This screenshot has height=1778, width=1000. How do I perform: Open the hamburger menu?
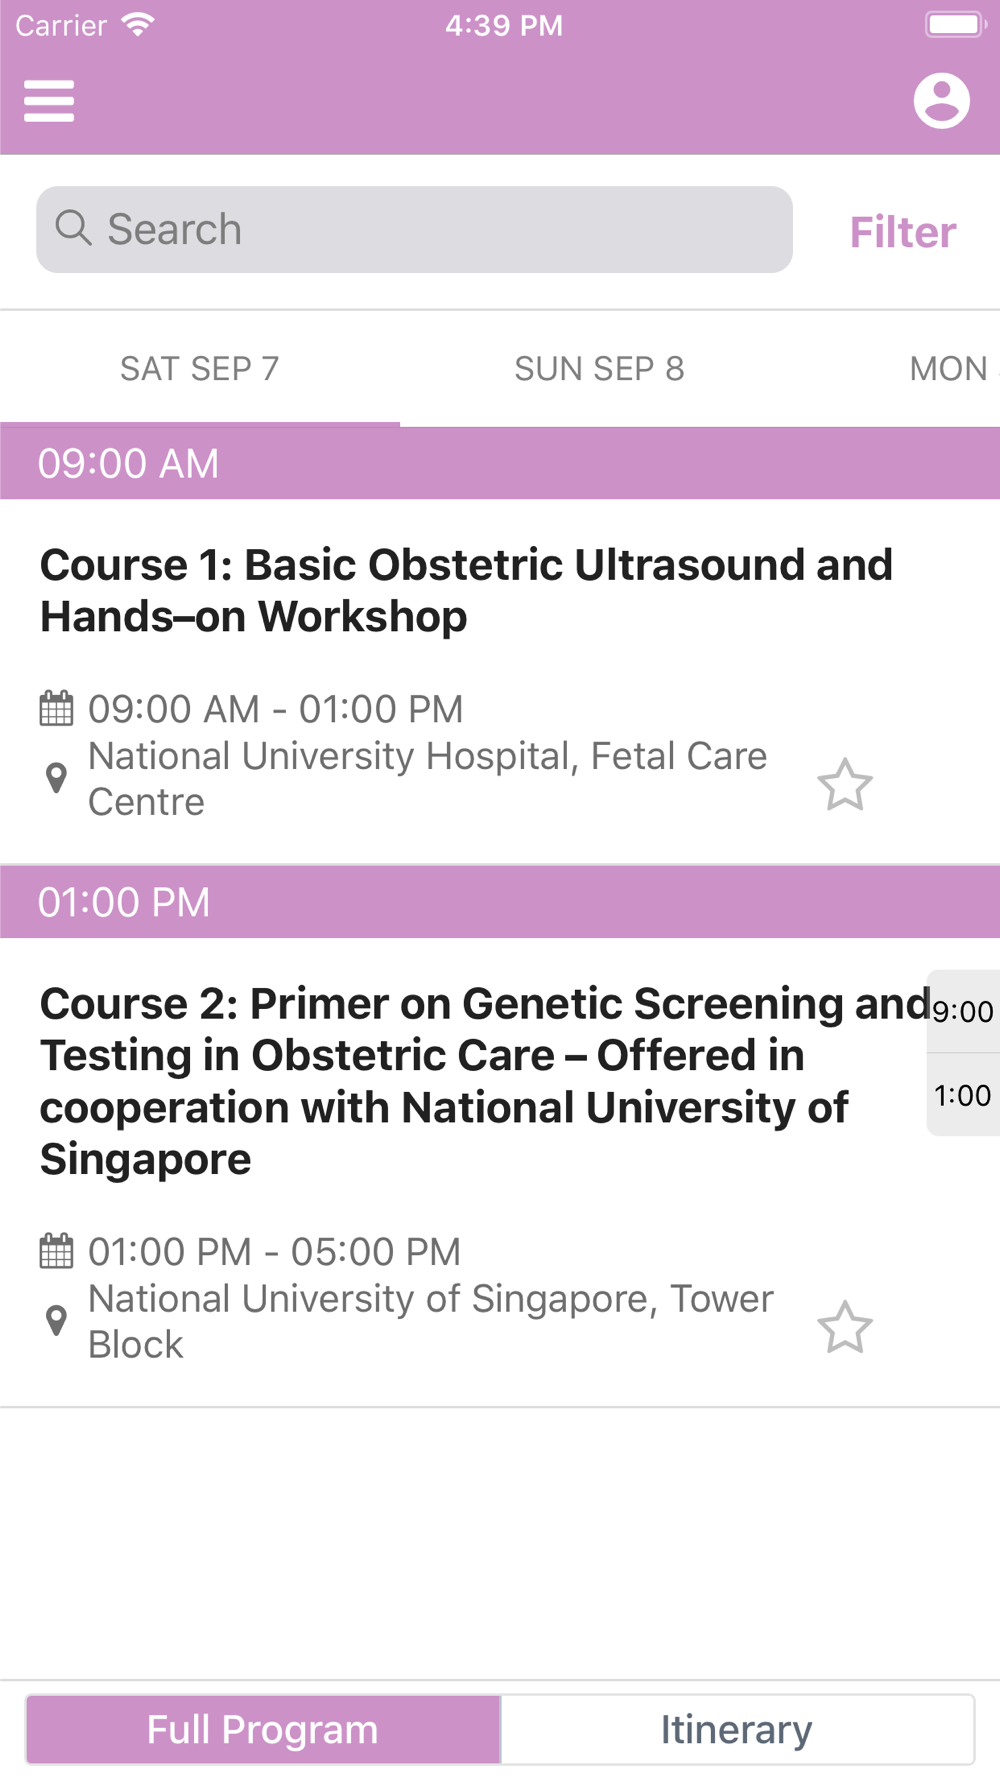pos(49,101)
